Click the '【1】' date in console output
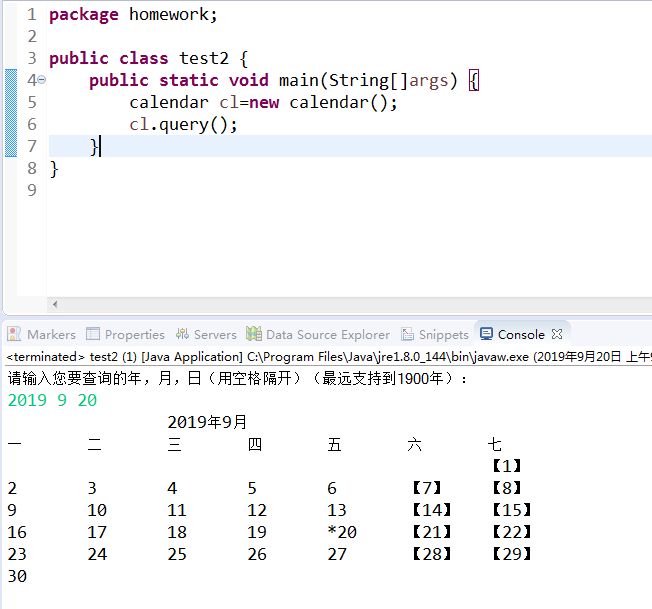Screen dimensions: 652x609 tap(506, 466)
